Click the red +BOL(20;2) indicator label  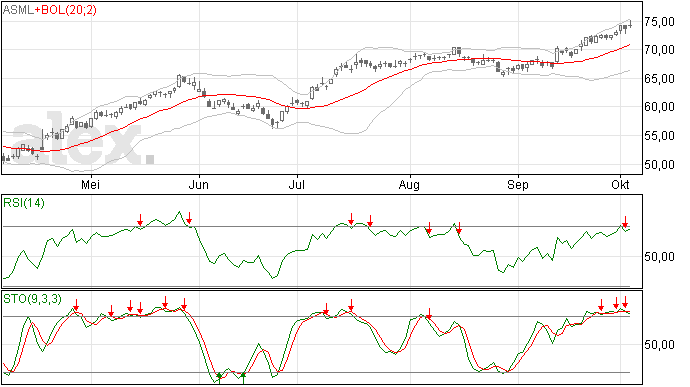66,10
